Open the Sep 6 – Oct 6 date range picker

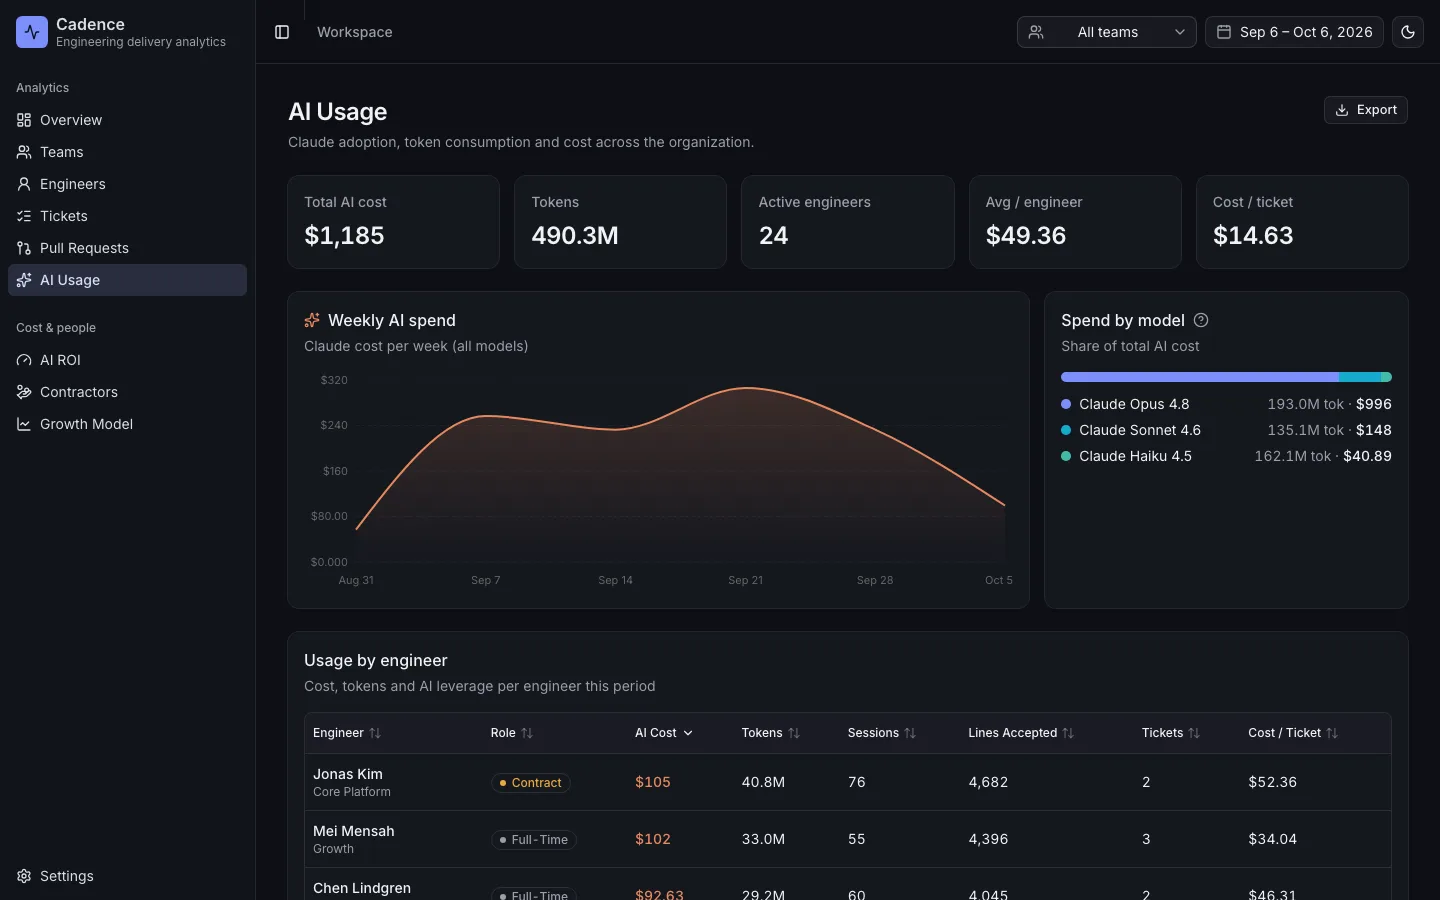tap(1294, 32)
